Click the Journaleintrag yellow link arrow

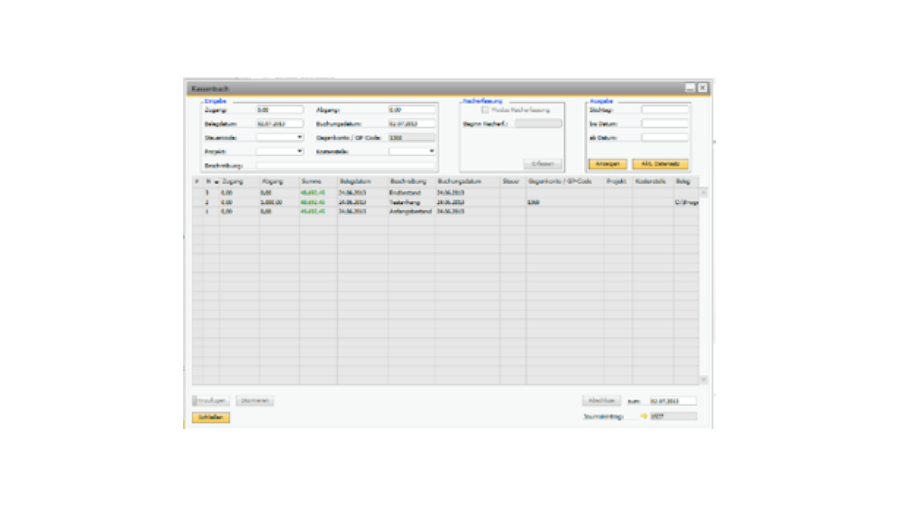(x=644, y=416)
